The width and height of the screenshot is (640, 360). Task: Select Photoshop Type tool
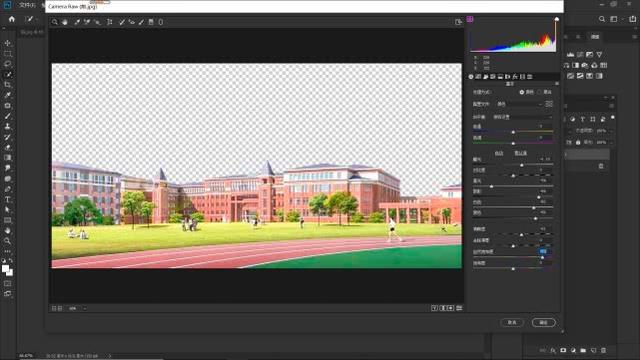pyautogui.click(x=8, y=200)
